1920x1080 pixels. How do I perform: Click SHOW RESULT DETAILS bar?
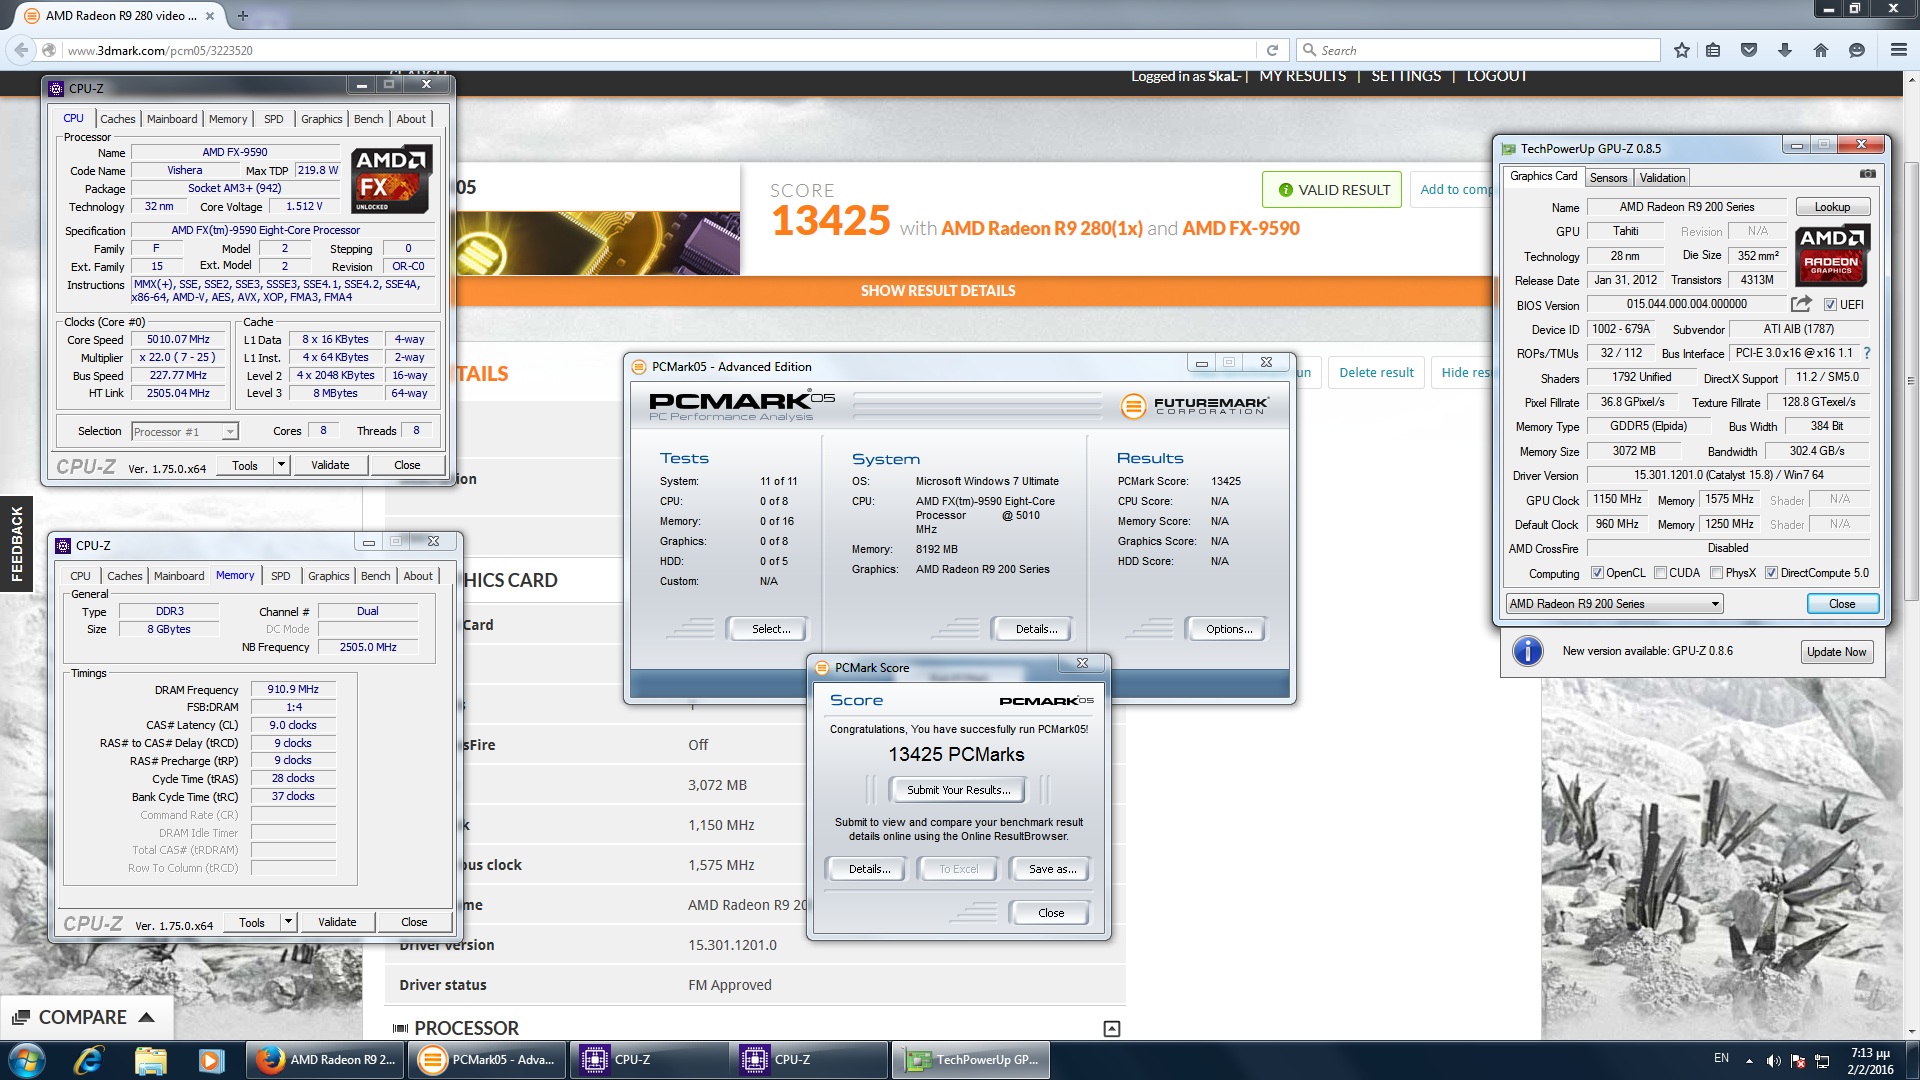(938, 291)
